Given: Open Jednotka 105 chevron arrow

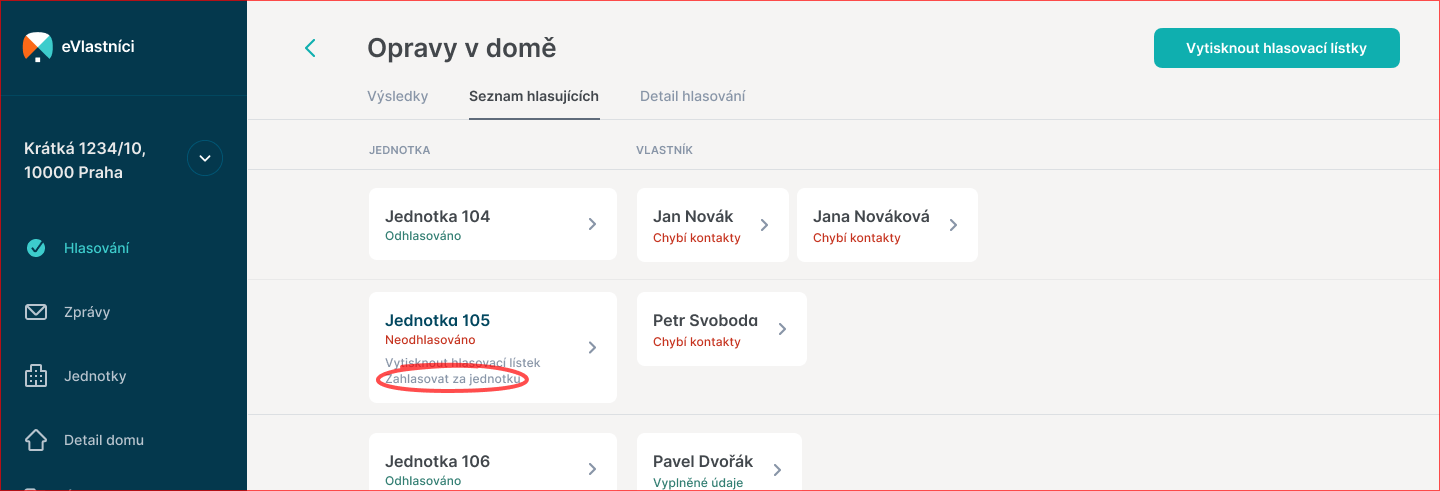Looking at the screenshot, I should 592,347.
